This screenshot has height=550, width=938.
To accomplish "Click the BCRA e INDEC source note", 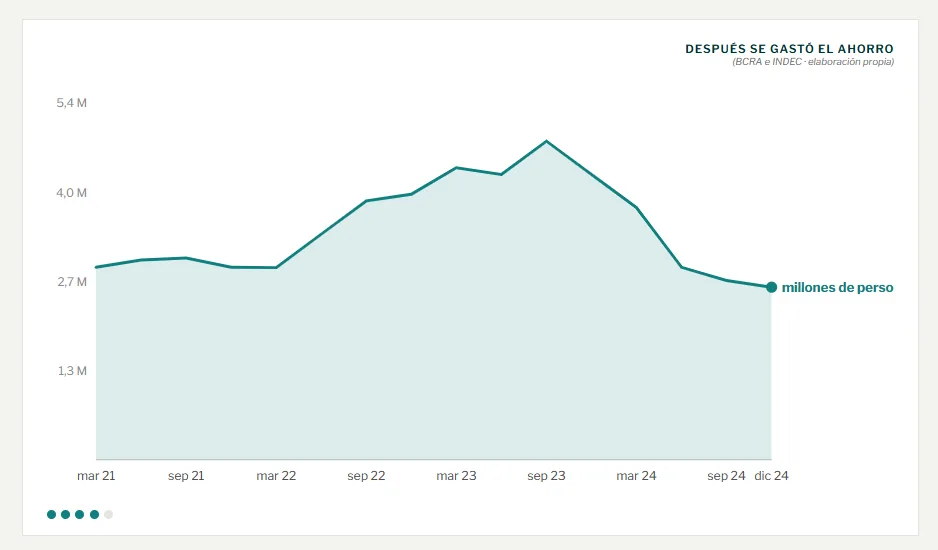I will [x=813, y=62].
